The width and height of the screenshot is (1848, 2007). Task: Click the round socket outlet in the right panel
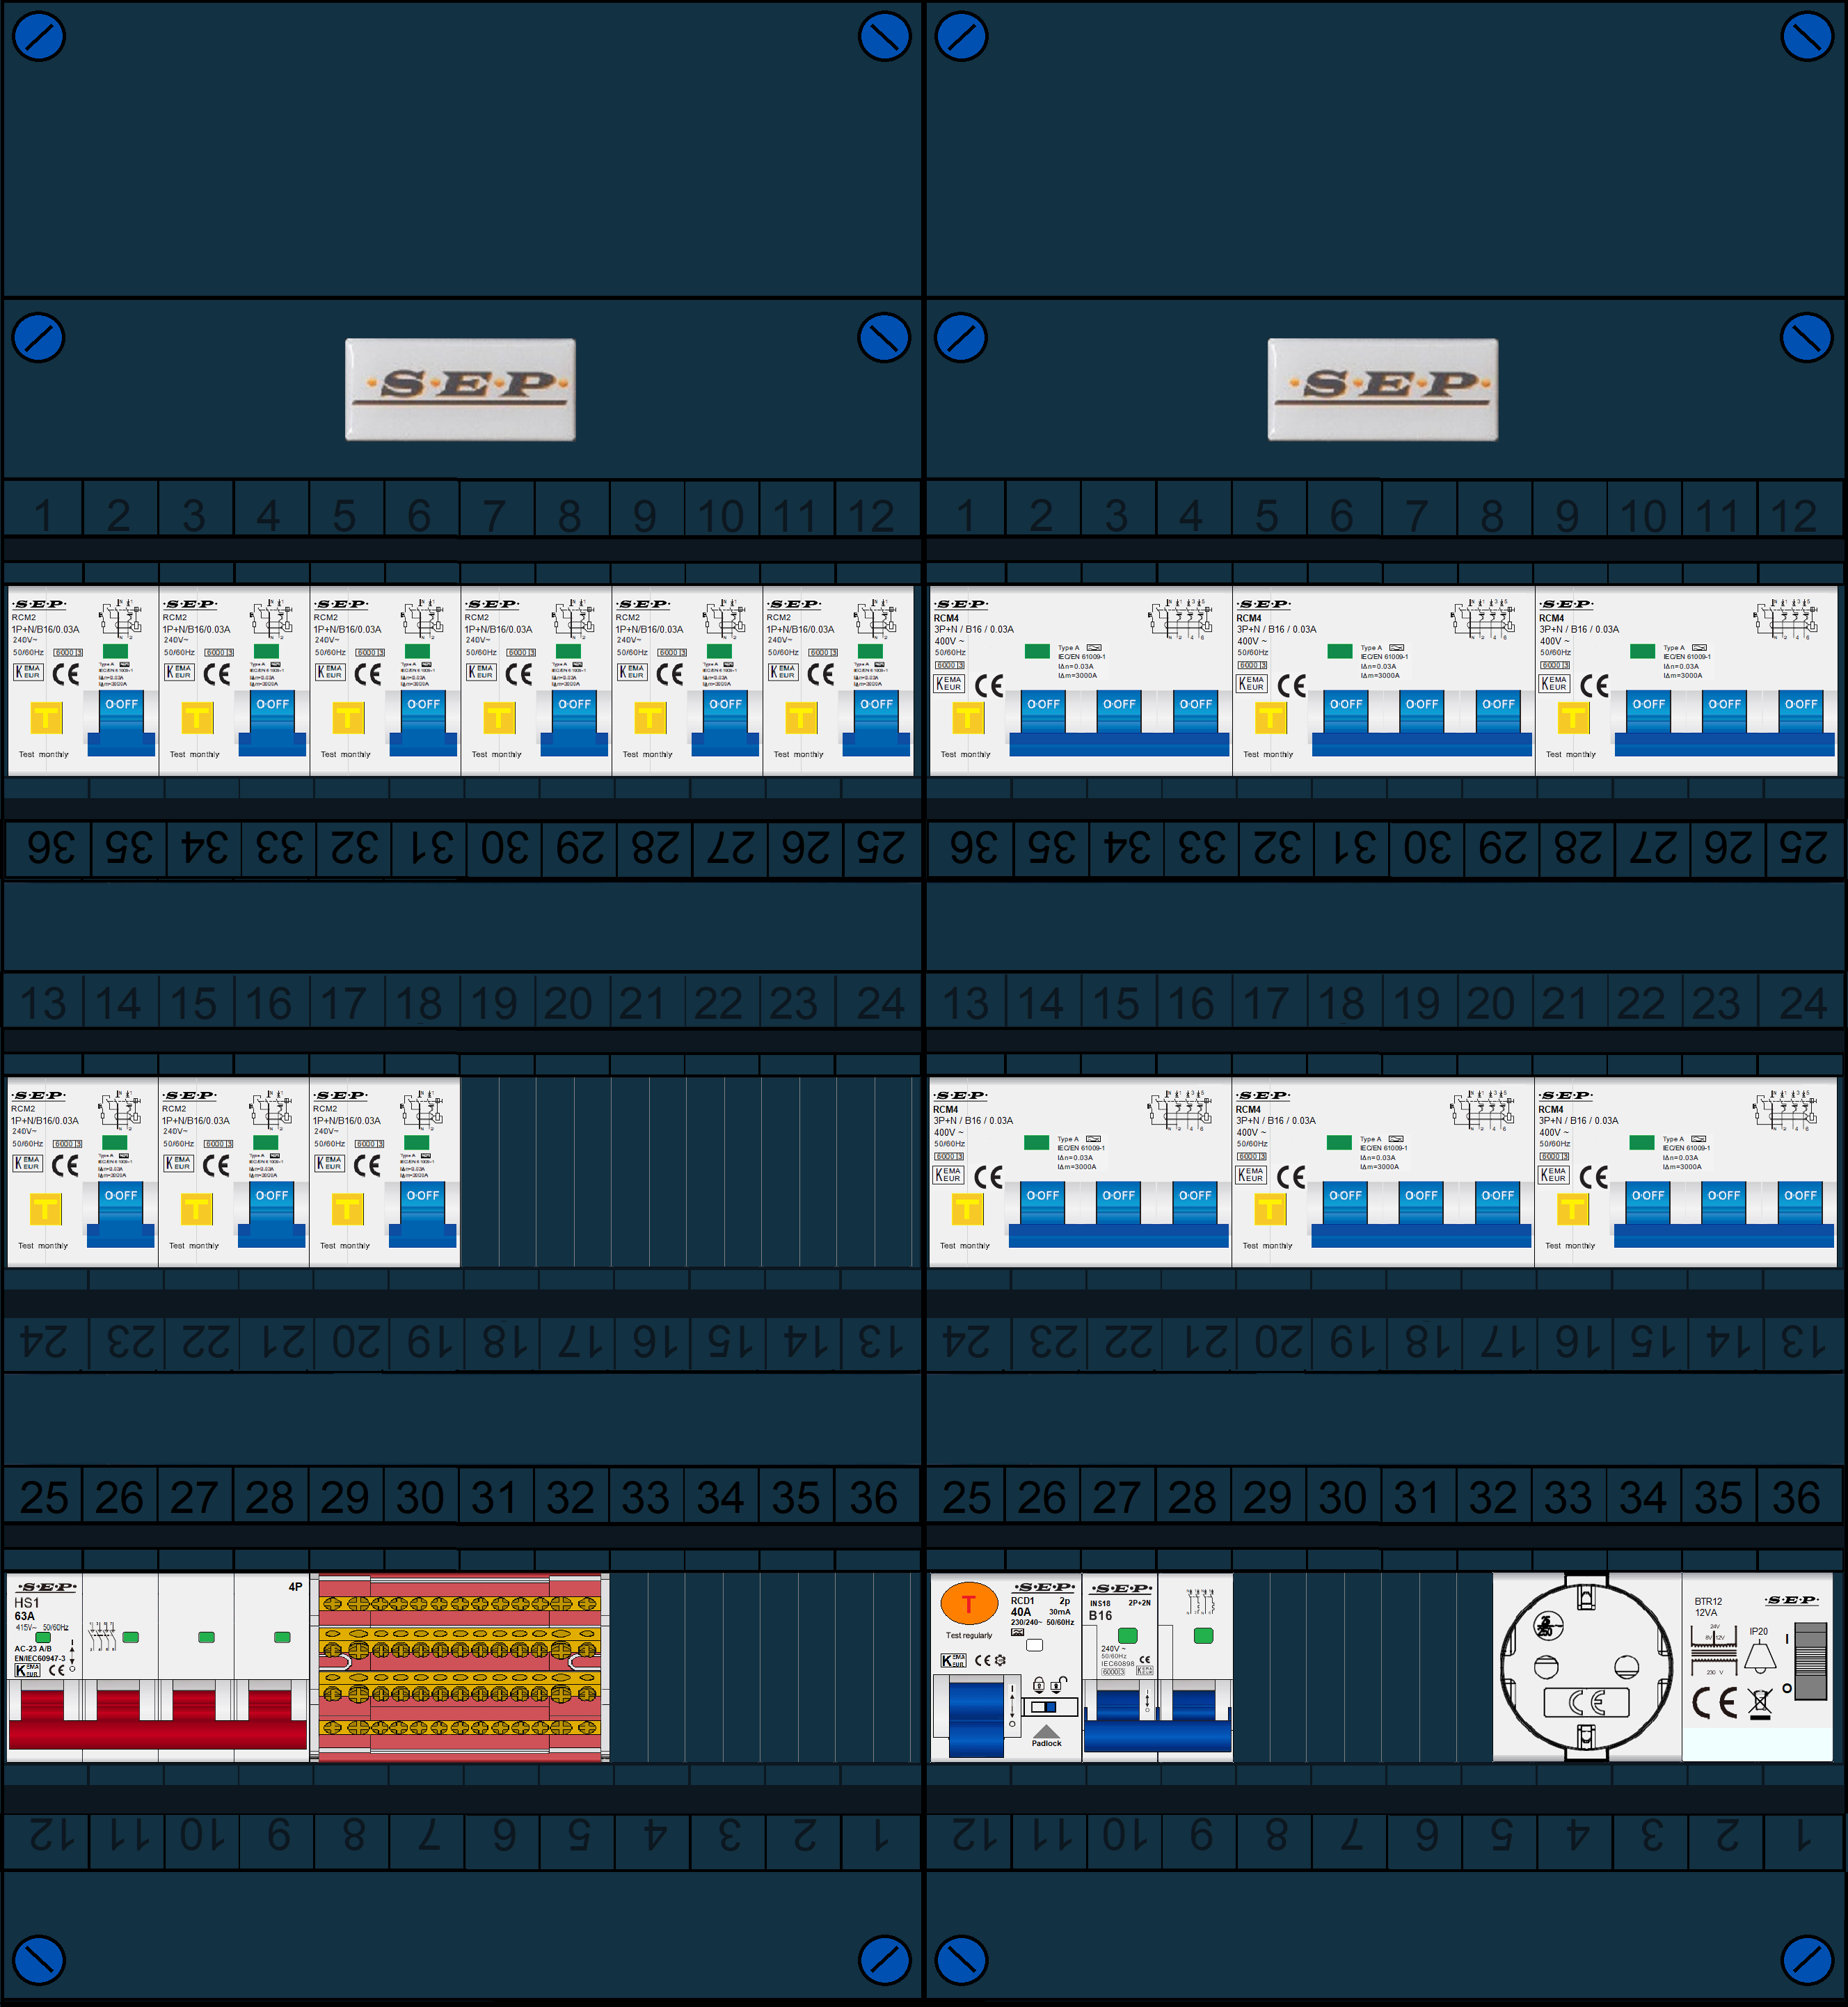[x=1587, y=1666]
